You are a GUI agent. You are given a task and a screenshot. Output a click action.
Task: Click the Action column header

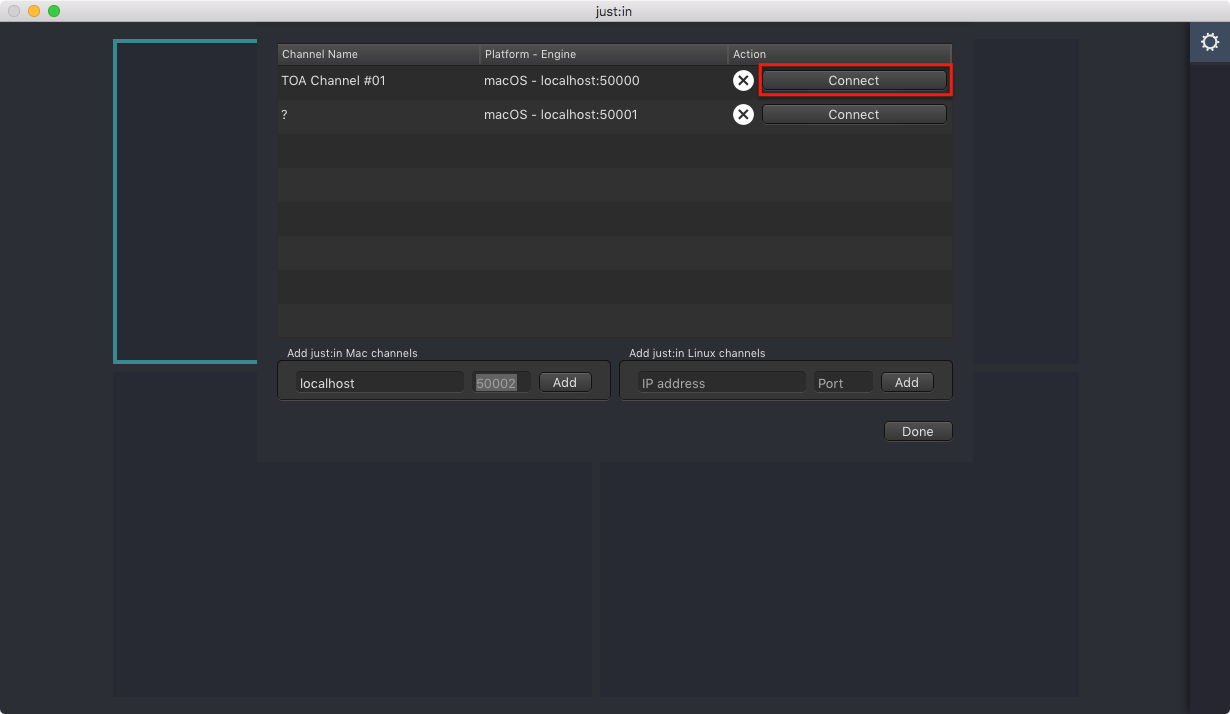click(840, 54)
